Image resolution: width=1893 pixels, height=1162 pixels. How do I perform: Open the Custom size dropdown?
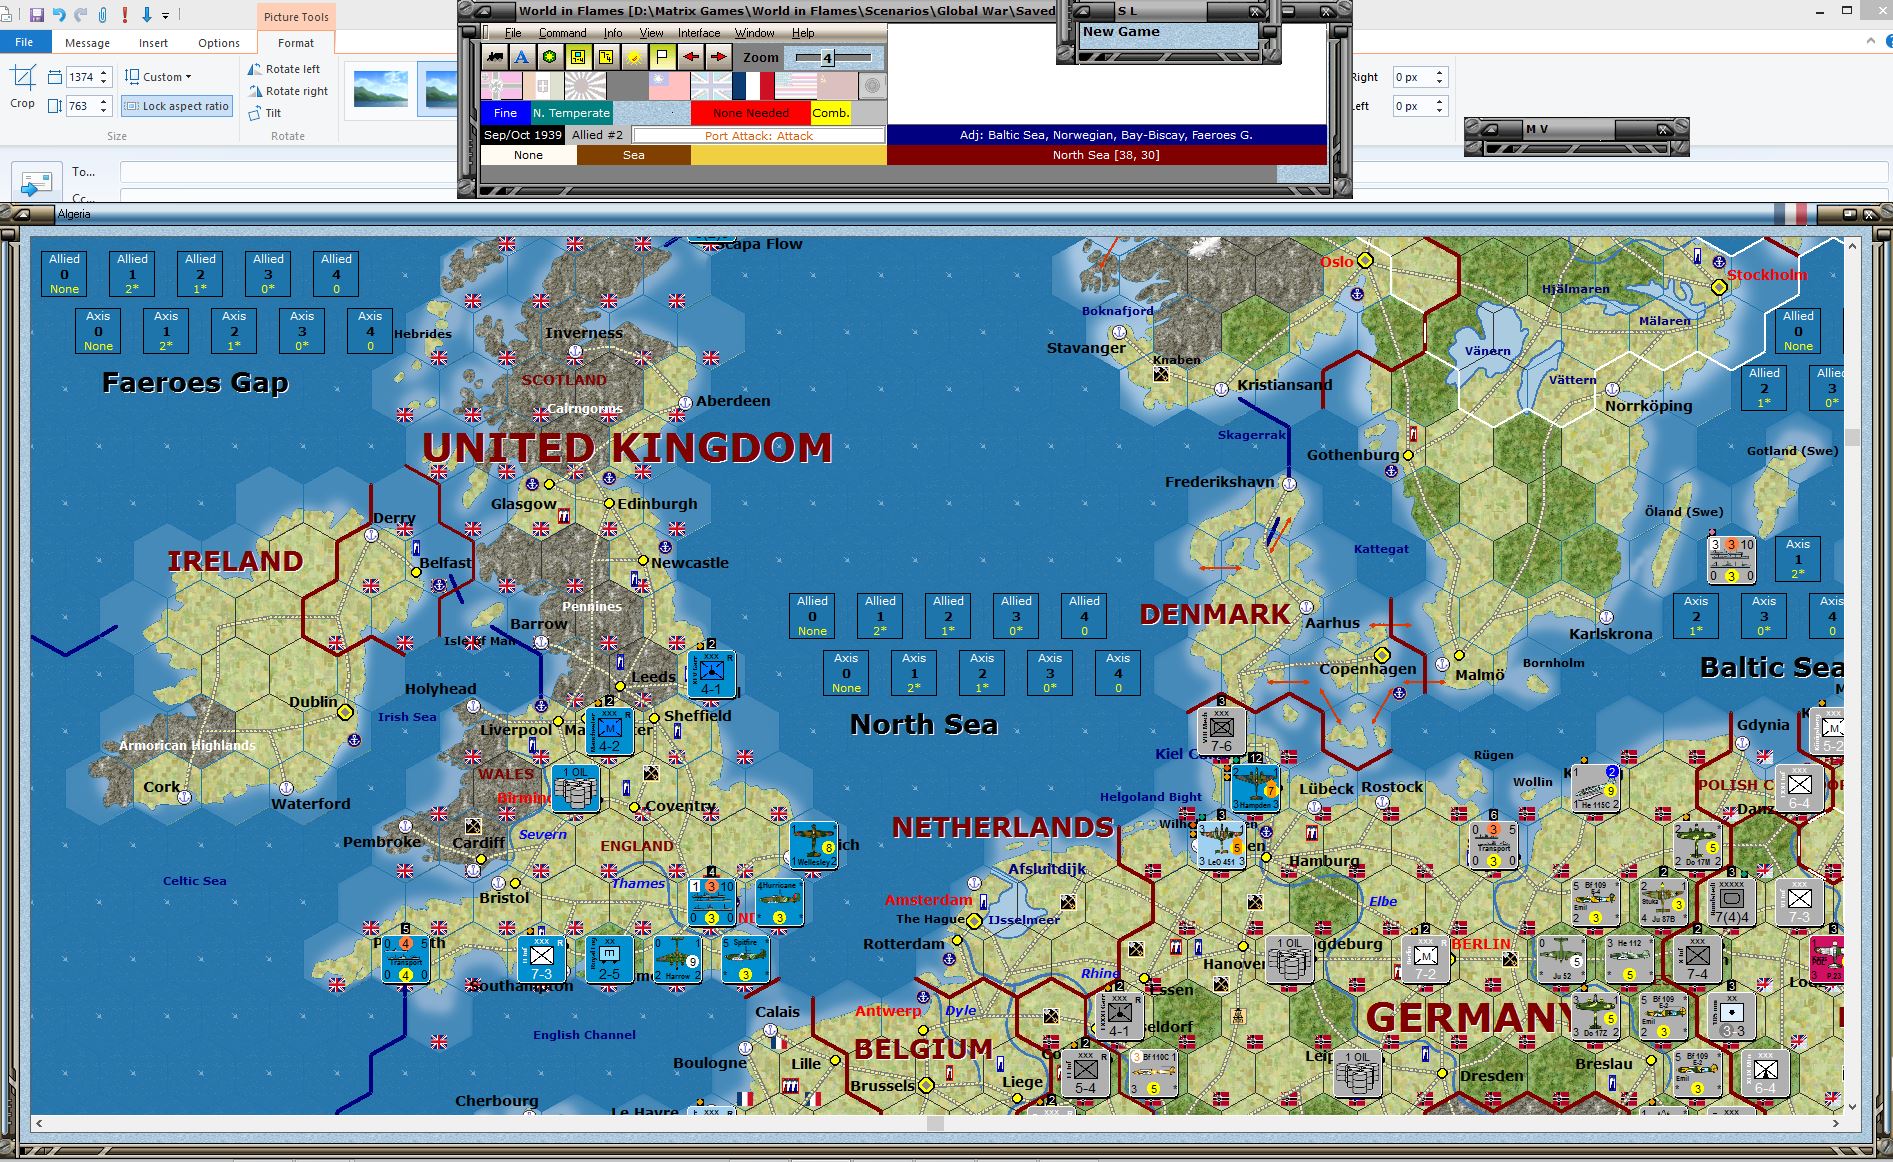tap(158, 77)
